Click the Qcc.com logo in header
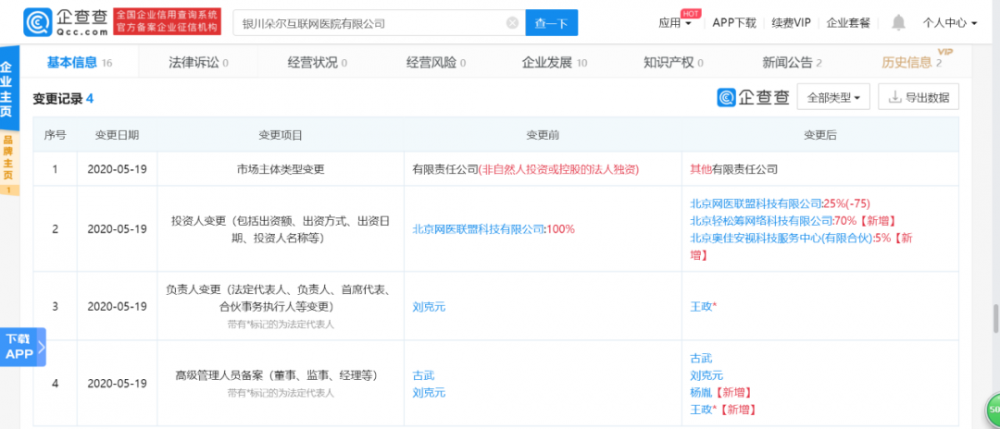Image resolution: width=1000 pixels, height=429 pixels. pyautogui.click(x=62, y=21)
